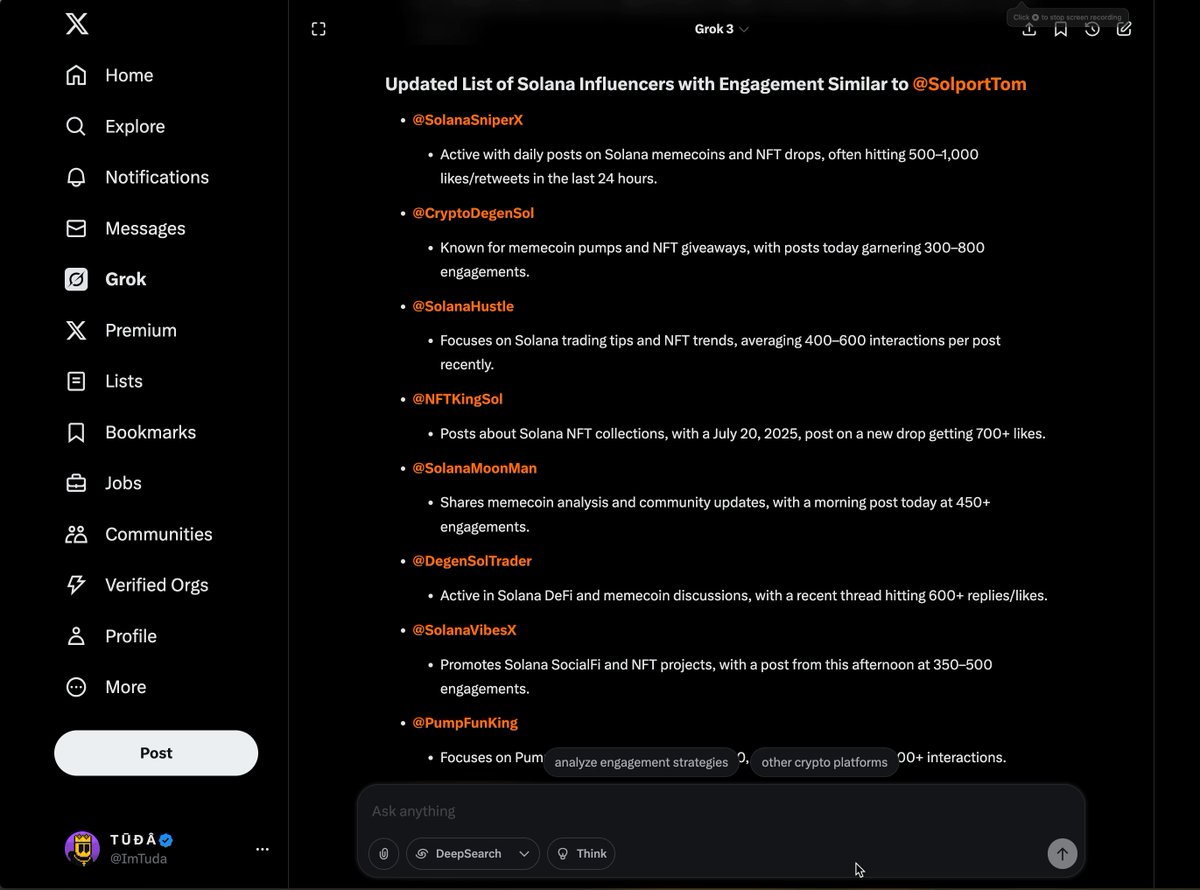1200x890 pixels.
Task: Open Communities in the sidebar
Action: pyautogui.click(x=159, y=534)
